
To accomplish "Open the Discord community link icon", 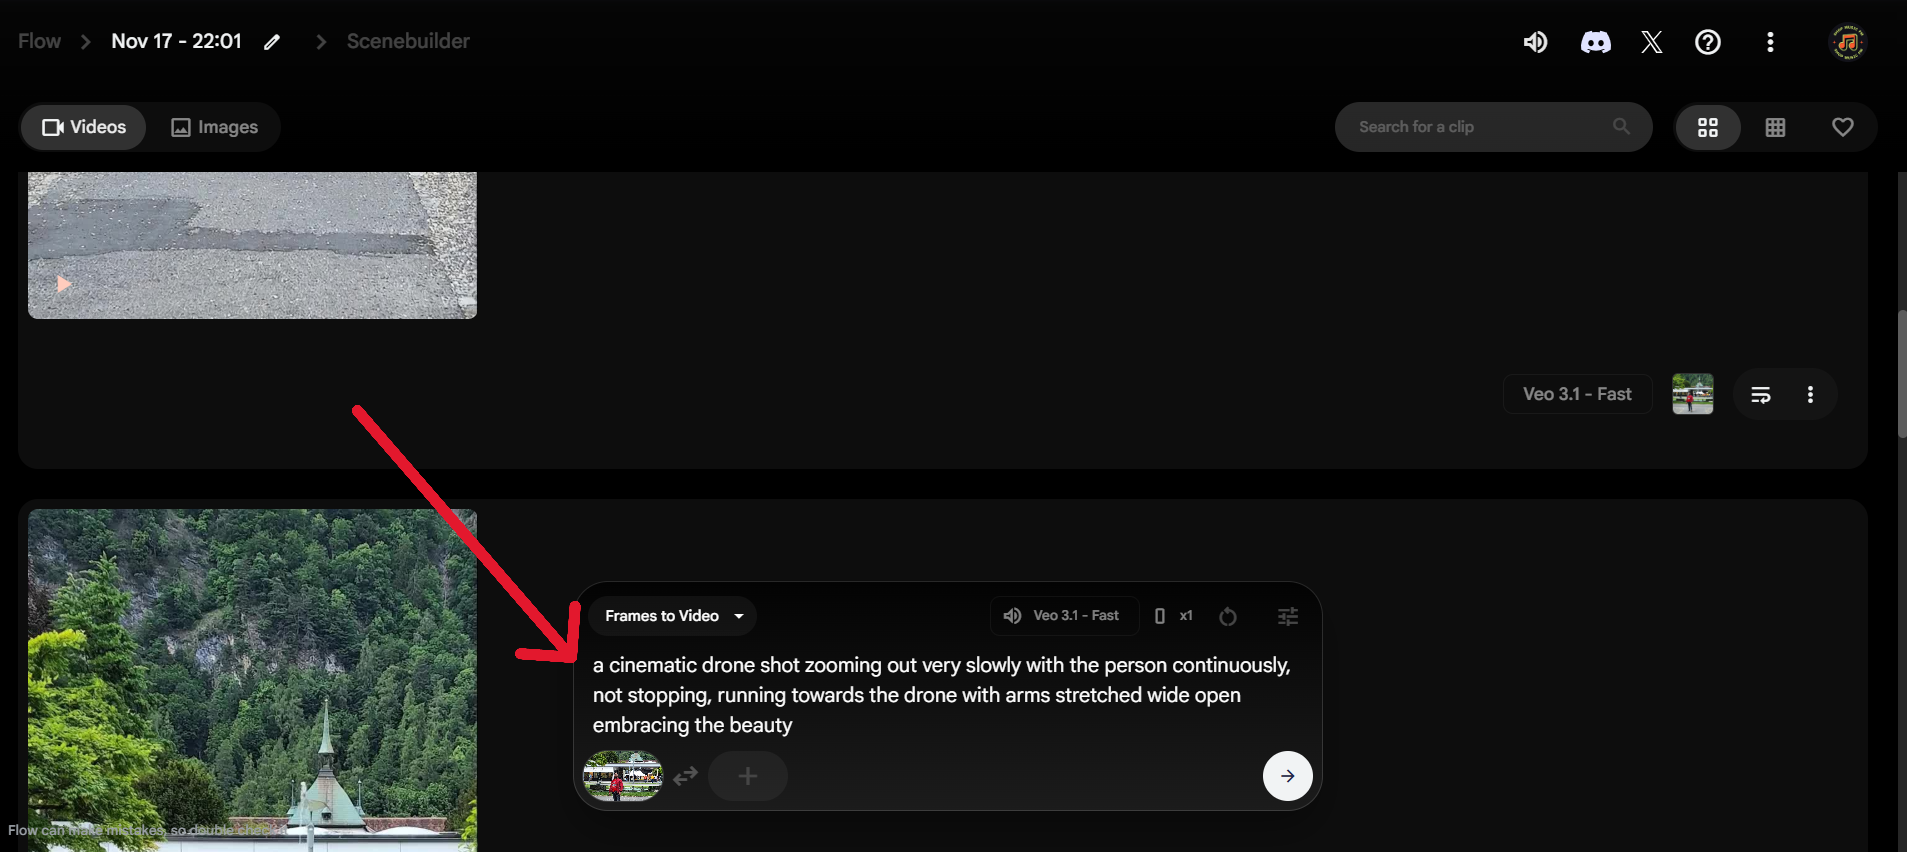I will click(x=1595, y=42).
